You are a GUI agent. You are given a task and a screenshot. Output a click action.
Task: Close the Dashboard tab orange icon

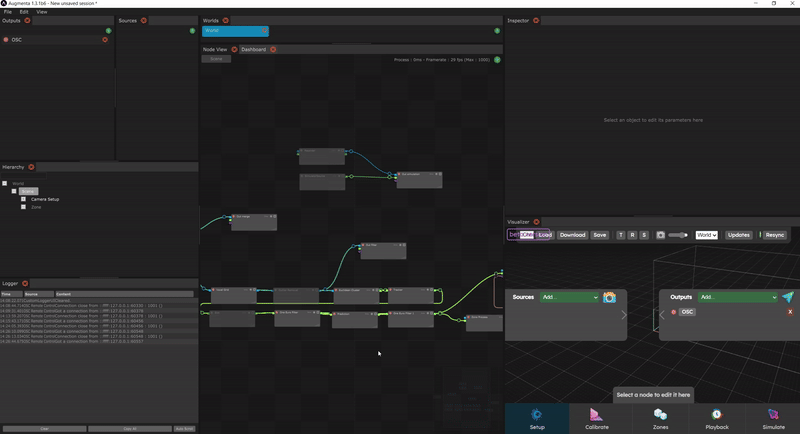(273, 49)
